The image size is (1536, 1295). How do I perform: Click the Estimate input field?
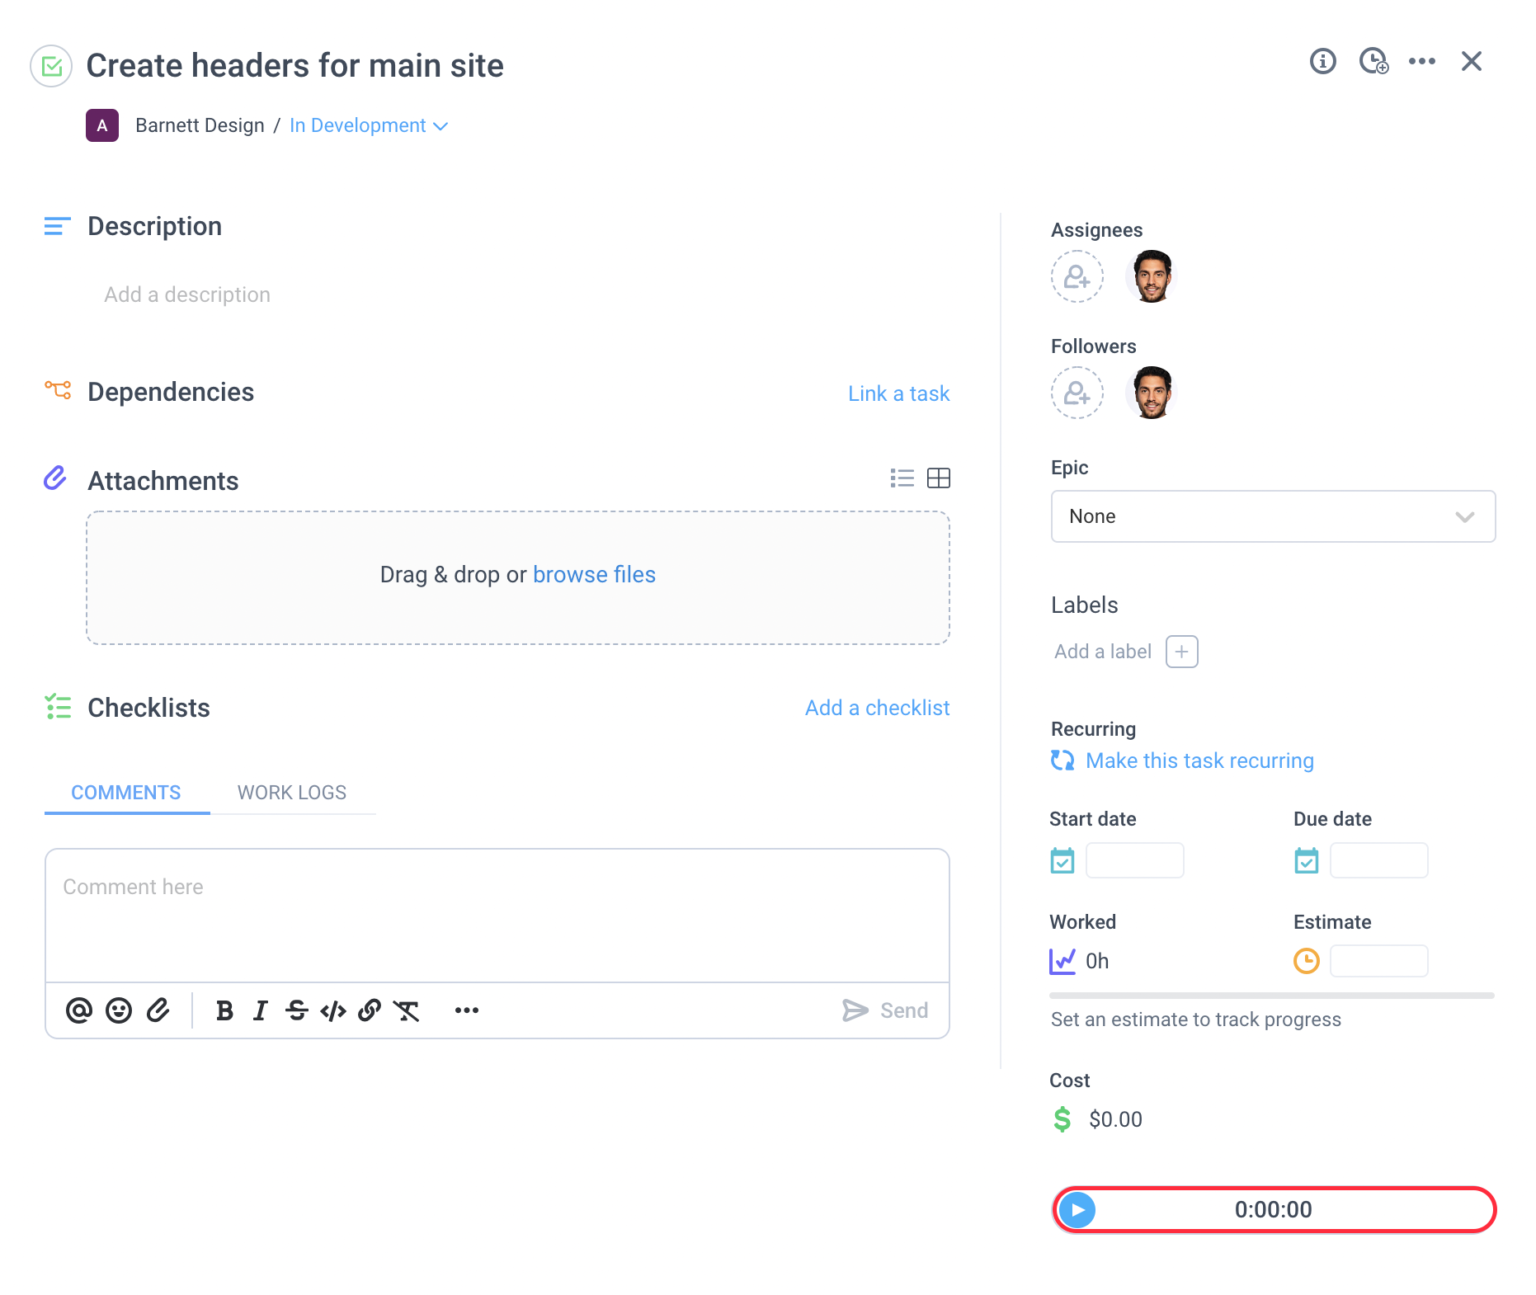click(1379, 960)
